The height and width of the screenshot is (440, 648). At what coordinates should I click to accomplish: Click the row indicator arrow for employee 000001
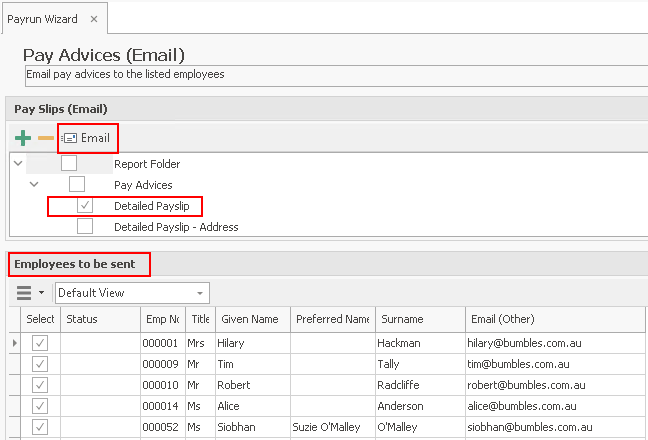point(15,343)
